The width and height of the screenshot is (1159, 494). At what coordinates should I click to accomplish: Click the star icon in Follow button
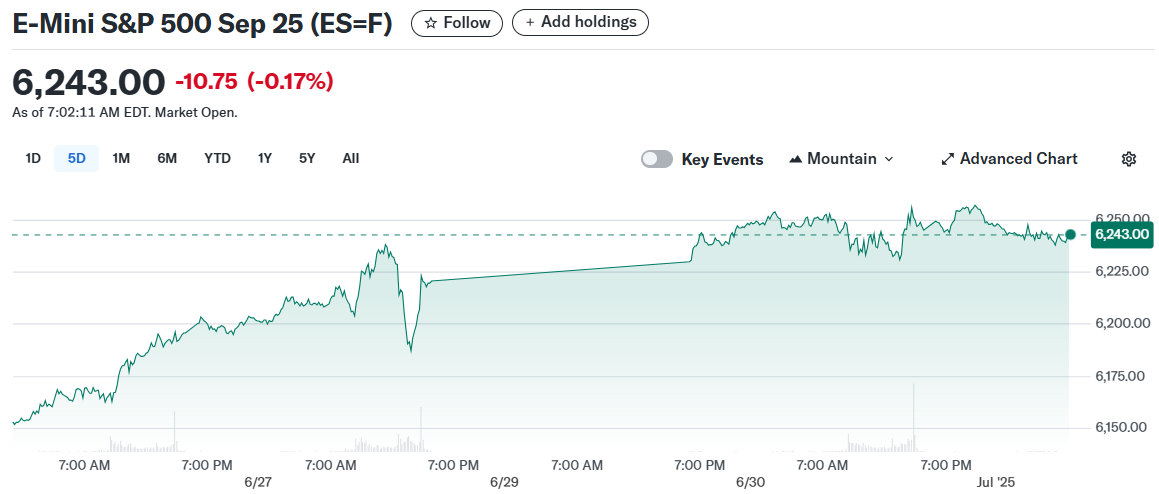tap(430, 23)
